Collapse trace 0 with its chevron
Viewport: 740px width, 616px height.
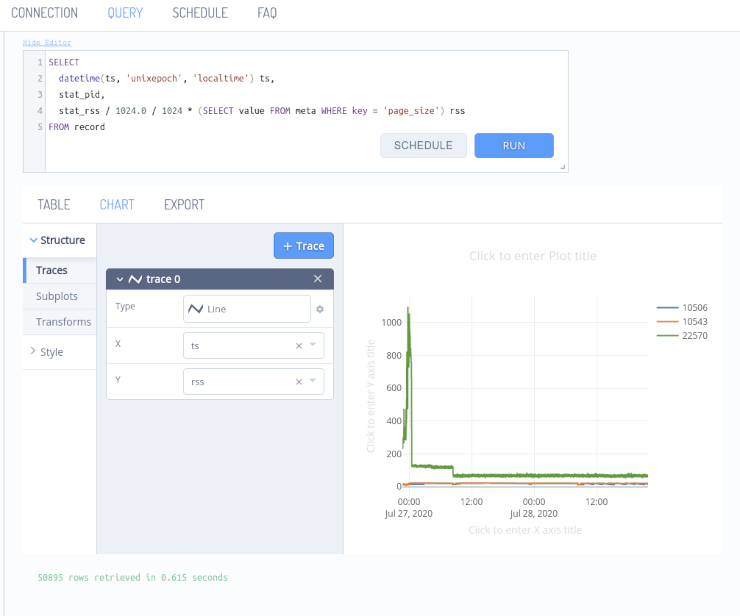click(x=120, y=279)
